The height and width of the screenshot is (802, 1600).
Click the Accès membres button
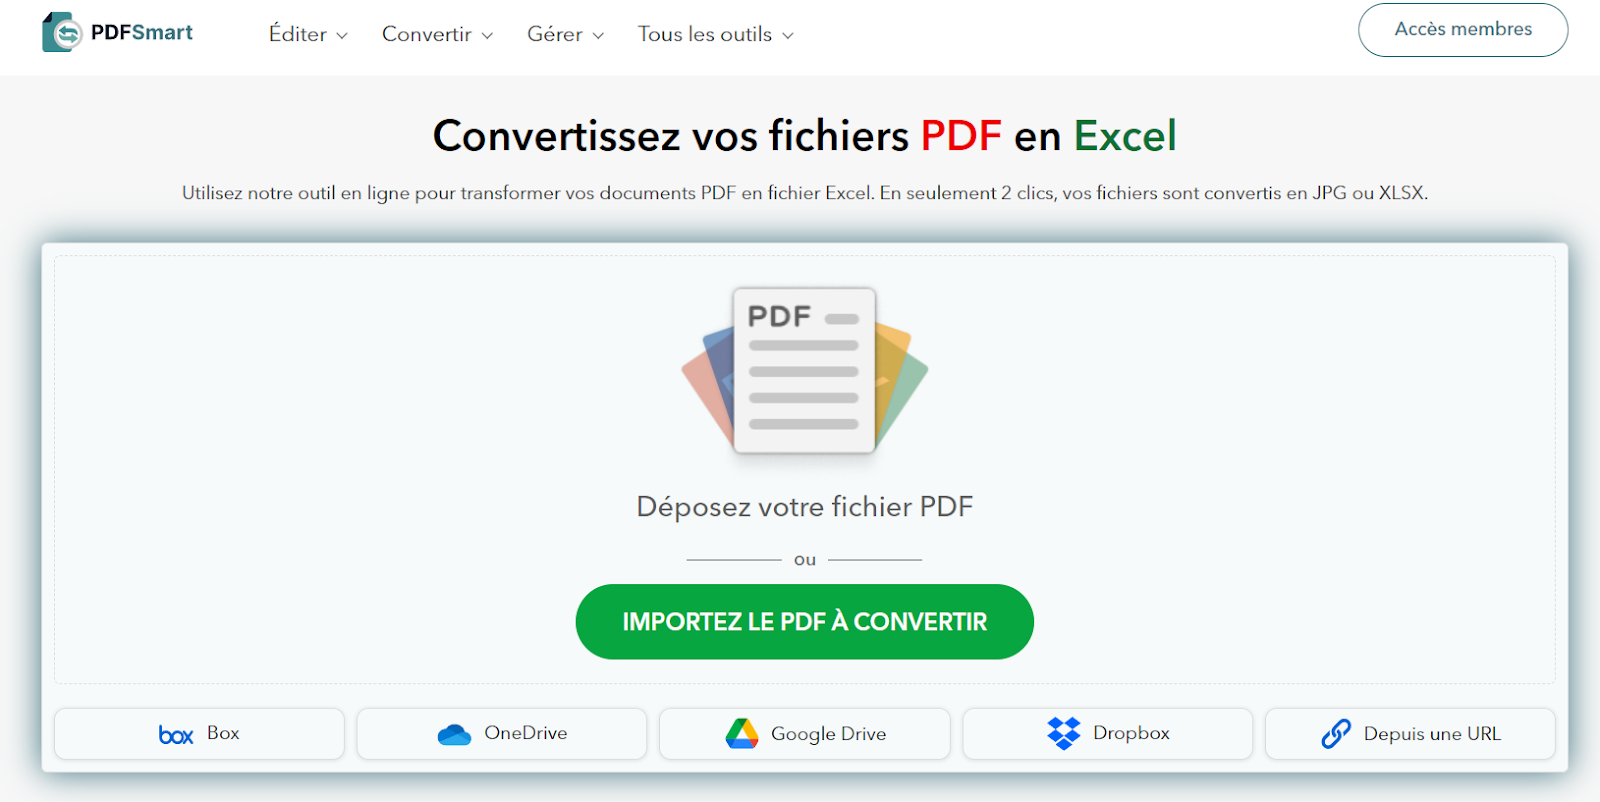(x=1462, y=30)
